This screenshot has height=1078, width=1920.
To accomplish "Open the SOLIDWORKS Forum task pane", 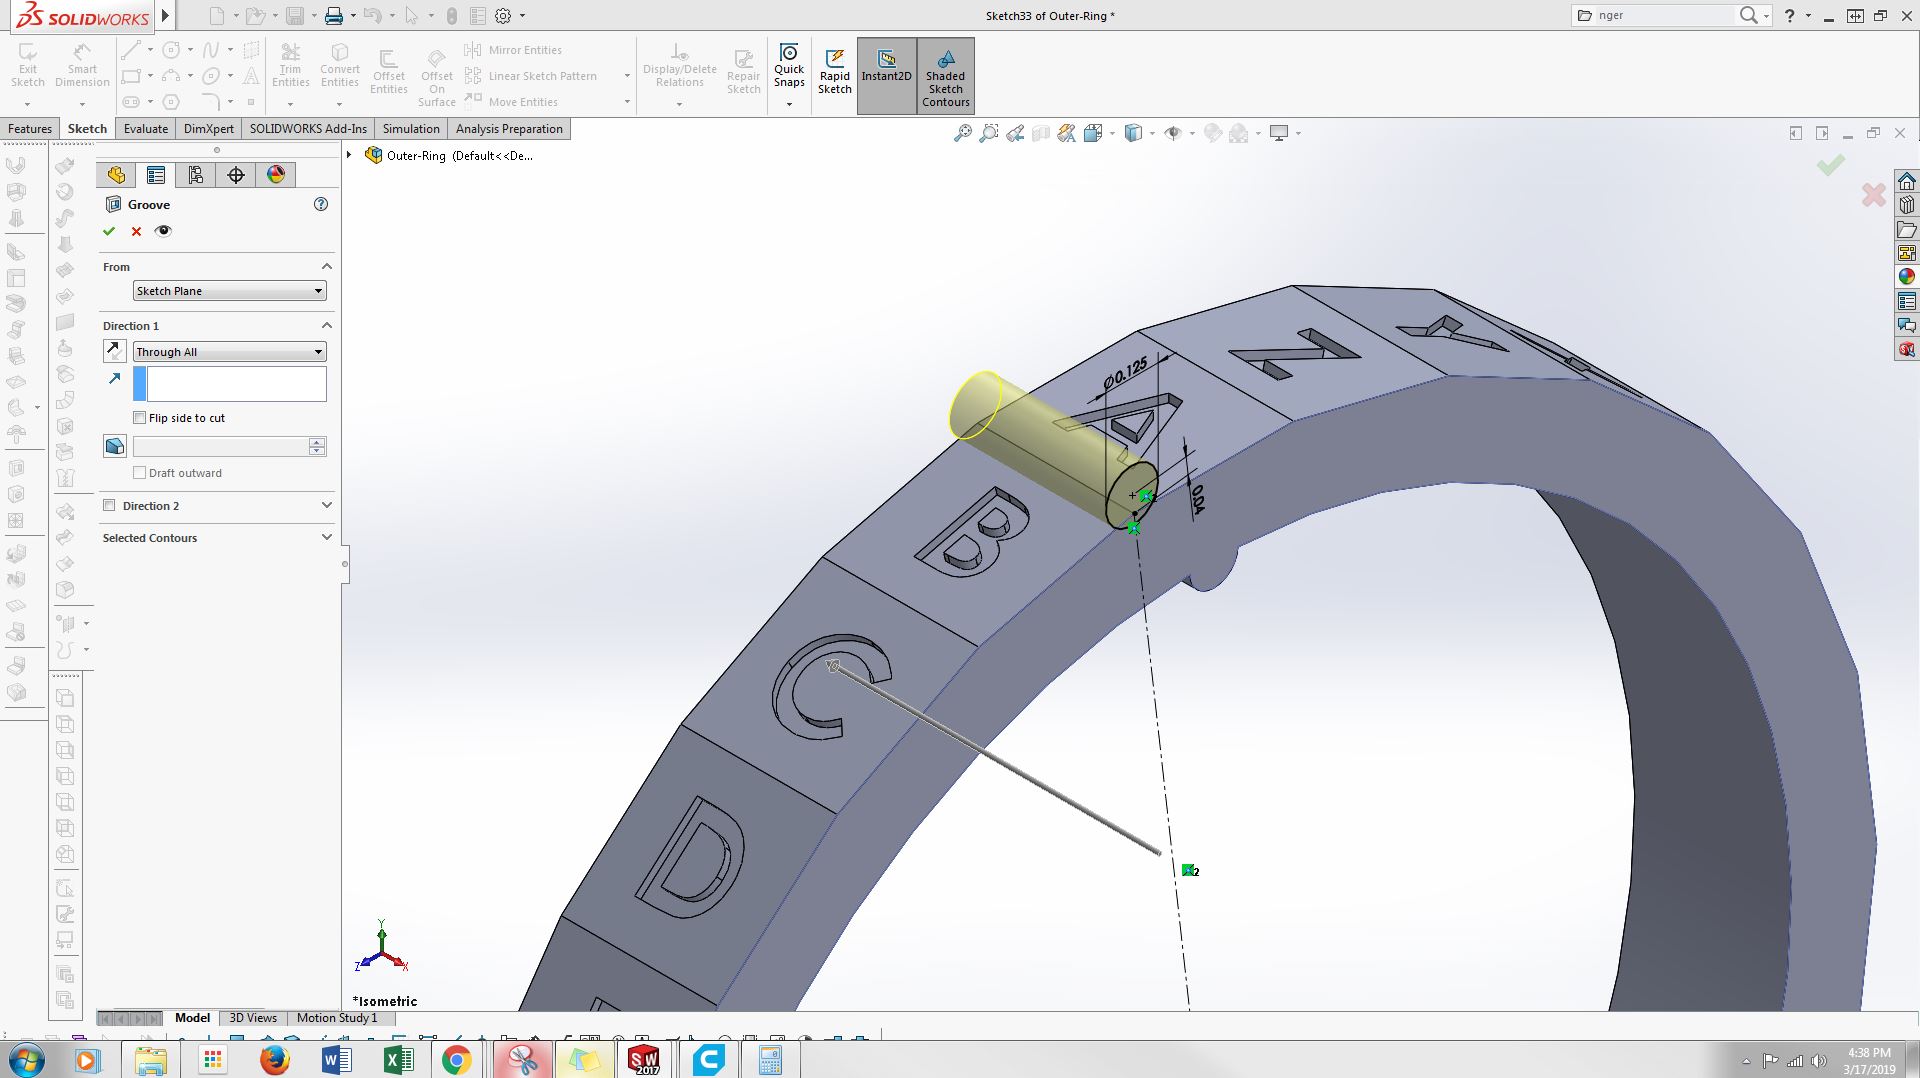I will (x=1907, y=325).
